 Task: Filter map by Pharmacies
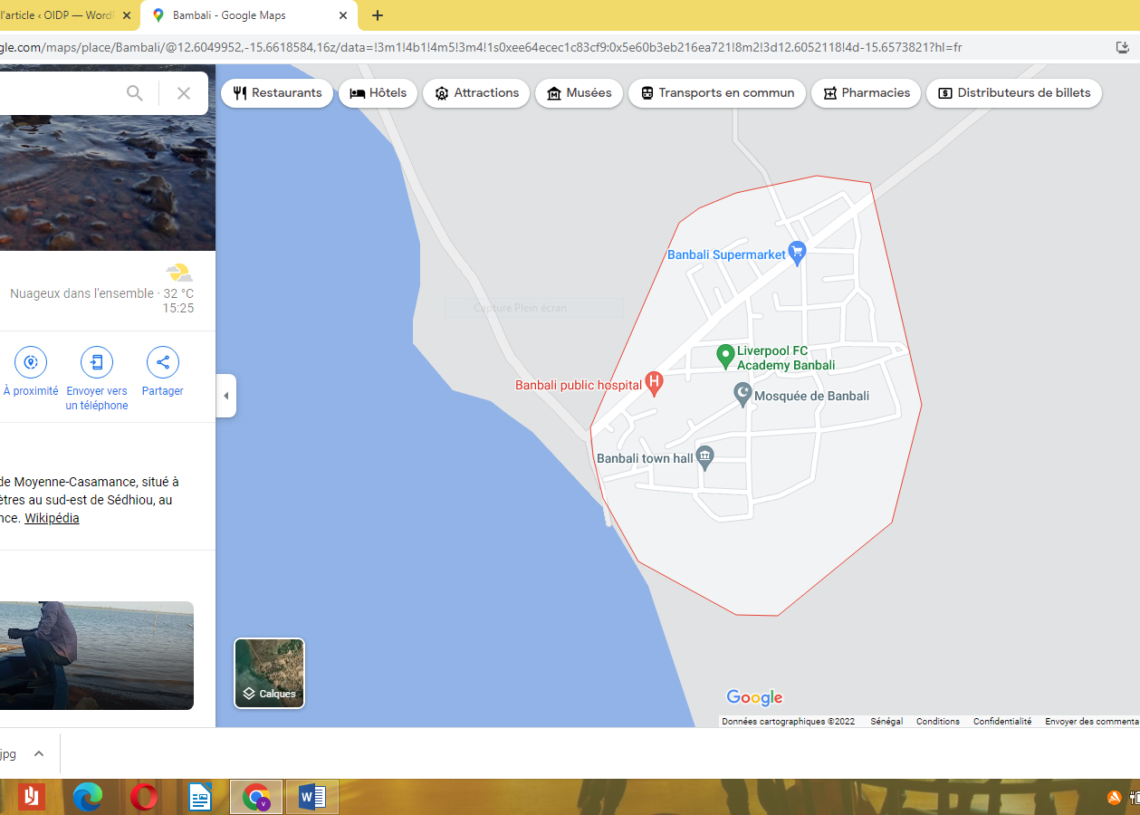click(x=866, y=93)
